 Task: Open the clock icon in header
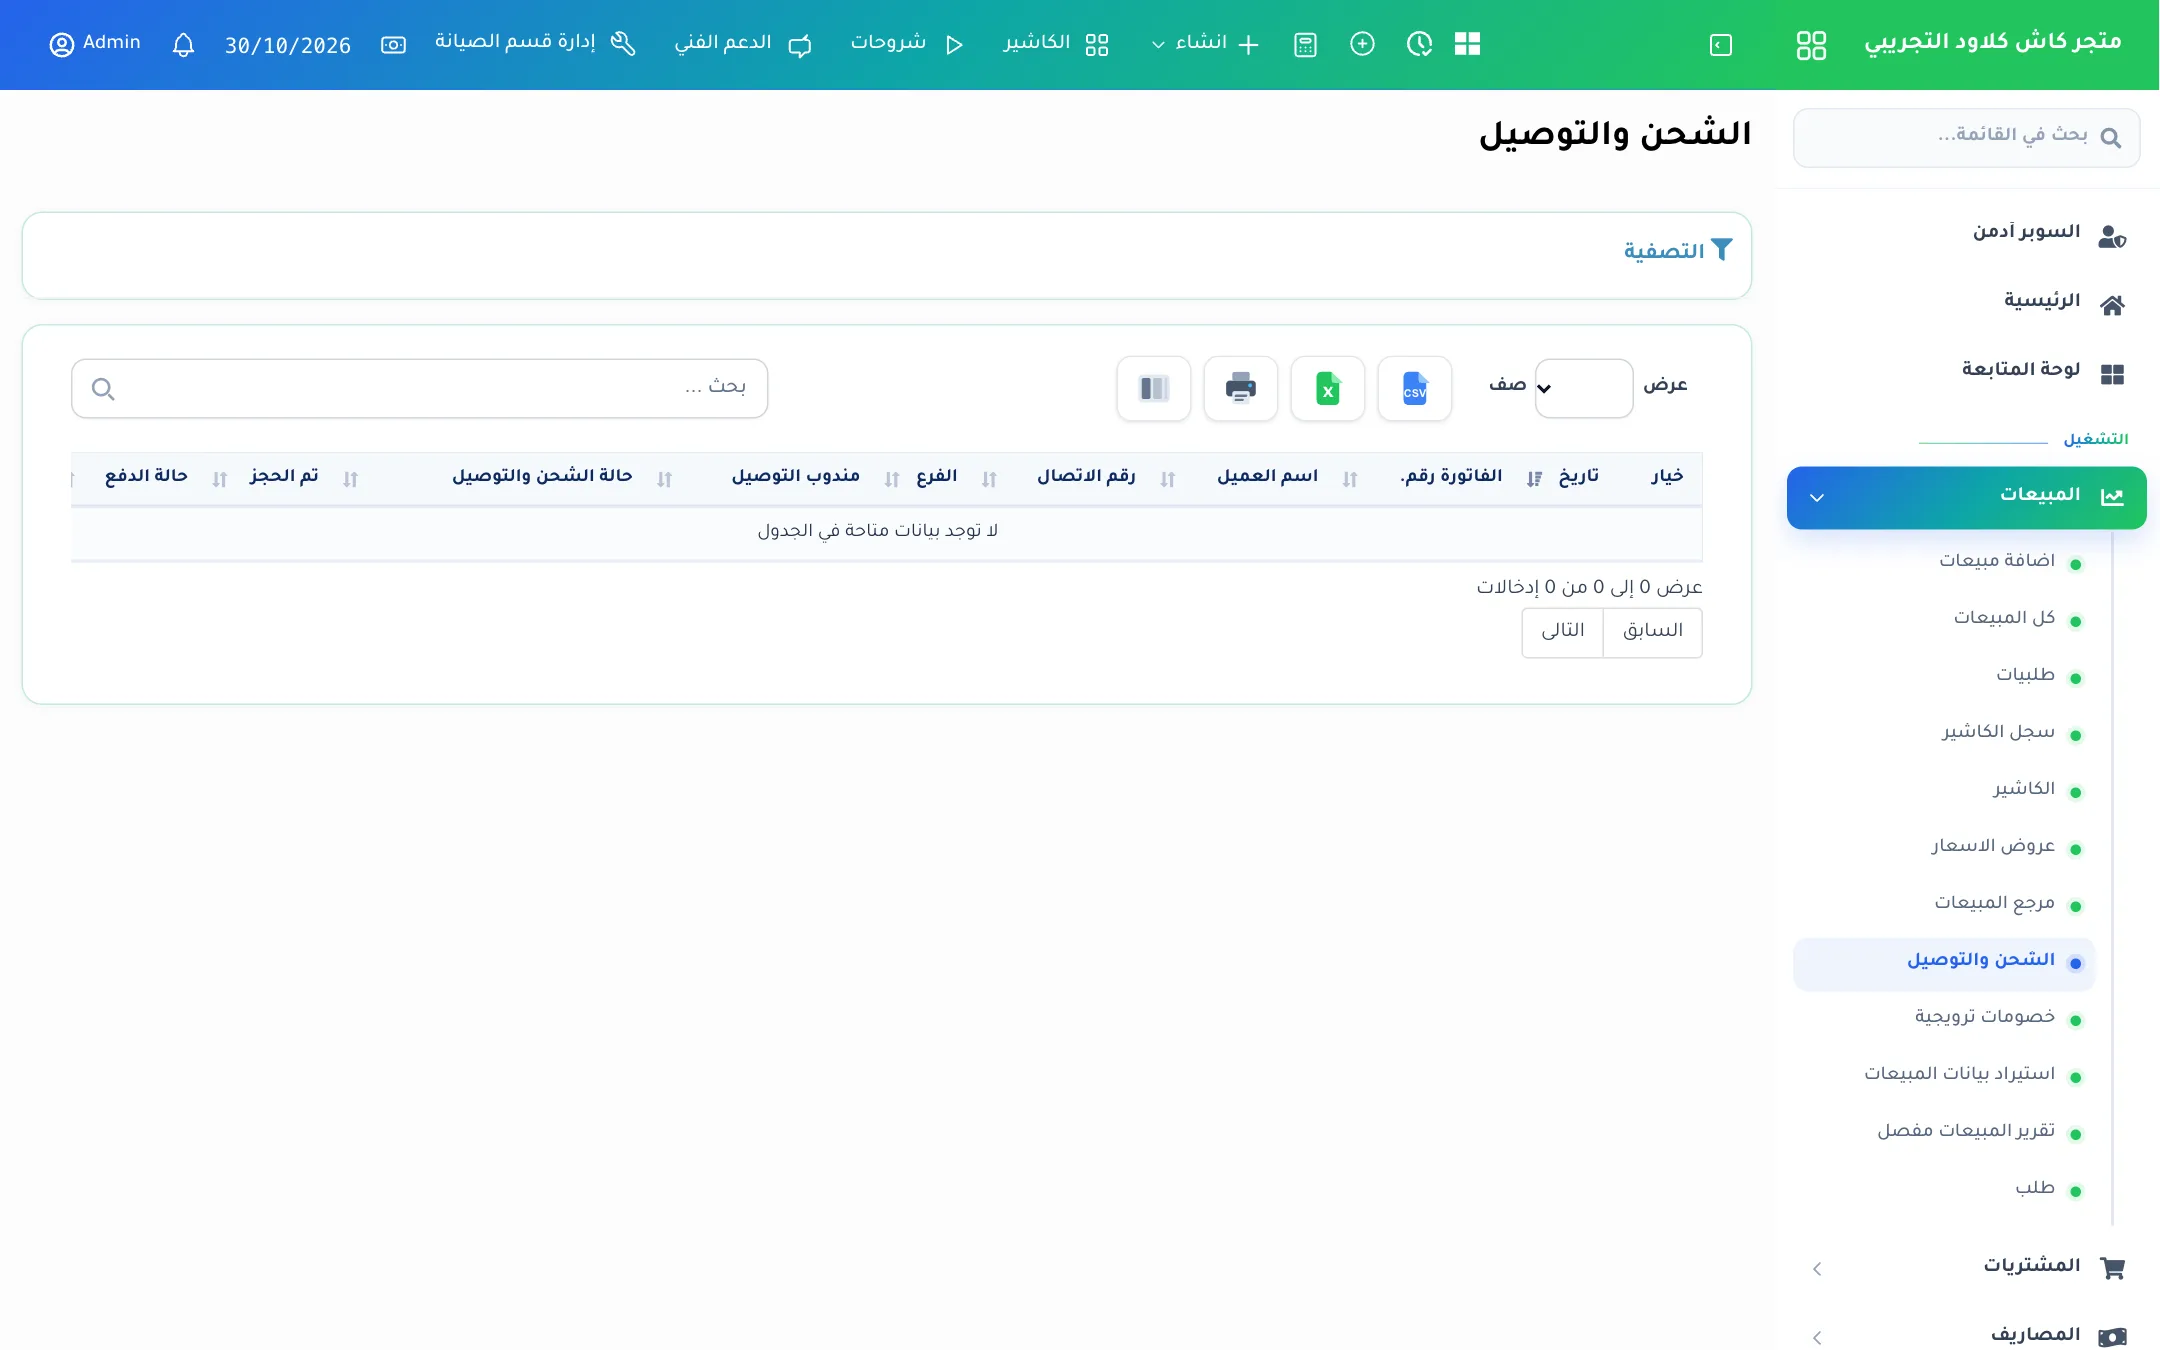(1419, 44)
